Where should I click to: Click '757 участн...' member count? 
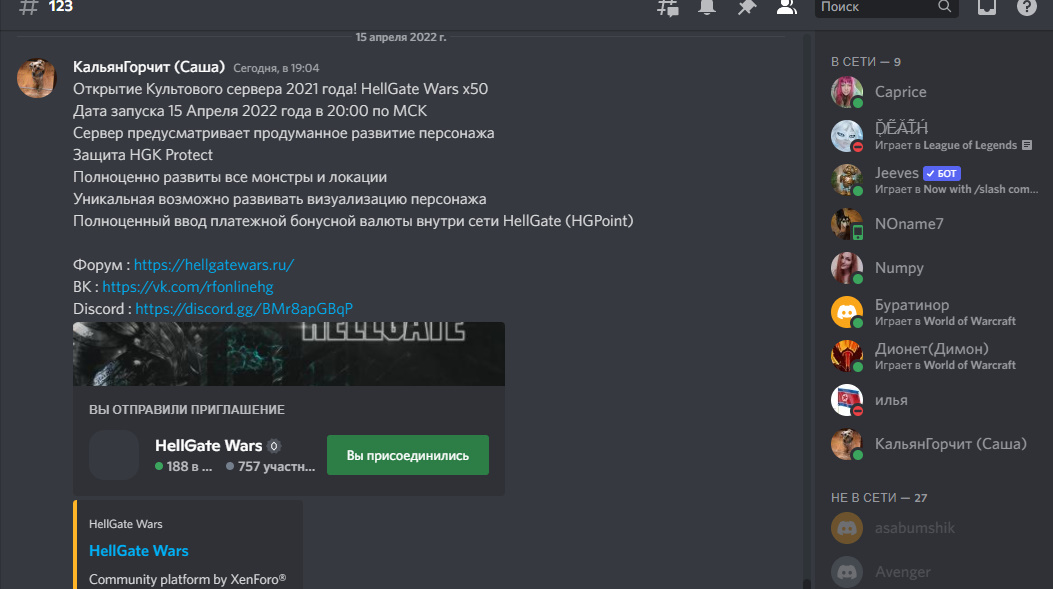[271, 466]
